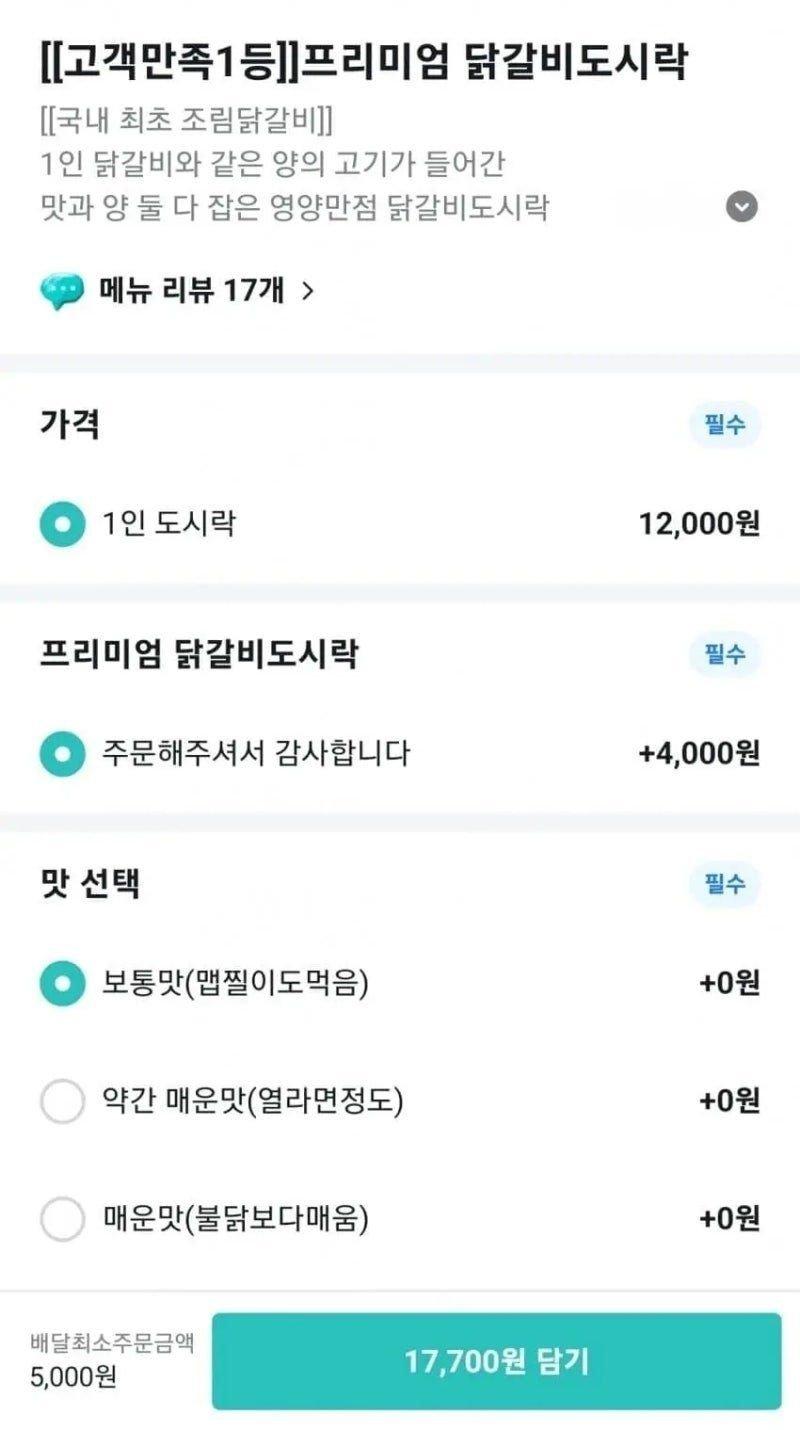Viewport: 800px width, 1430px height.
Task: Tap the 매운맛(불닭보다매움) option label
Action: click(x=236, y=1219)
